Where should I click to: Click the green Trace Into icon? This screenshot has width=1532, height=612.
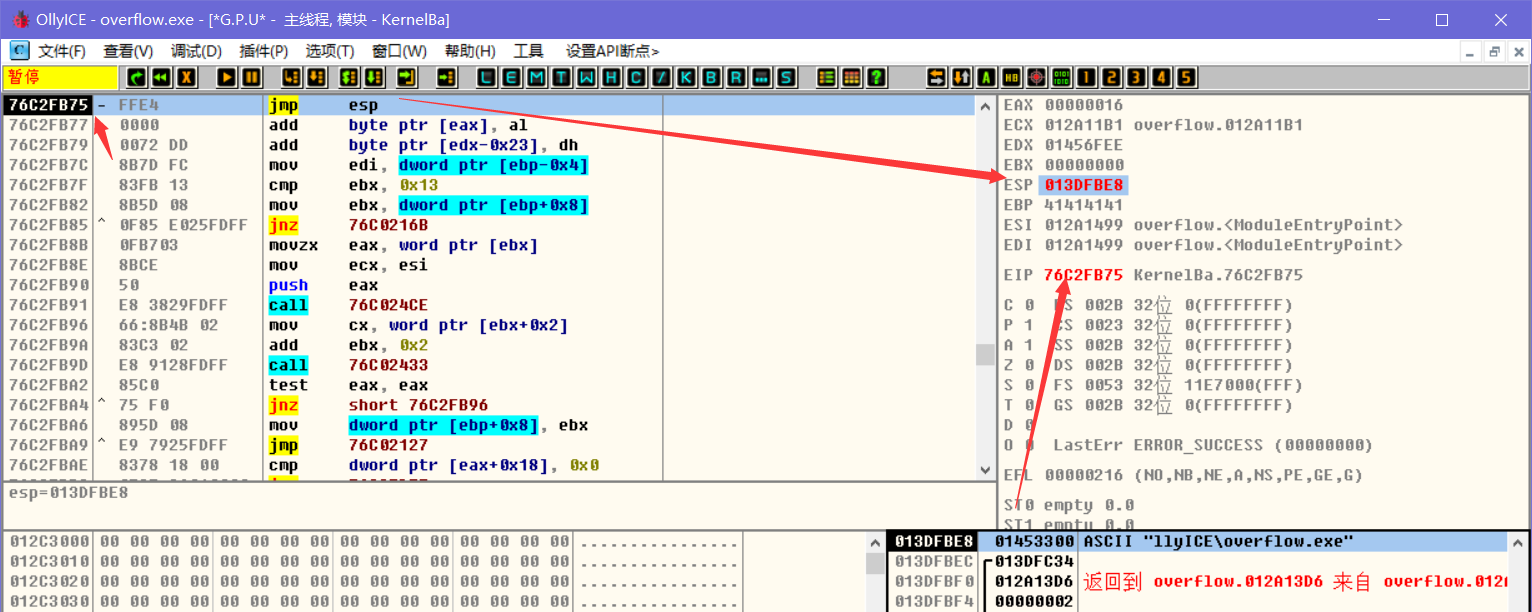[x=349, y=77]
